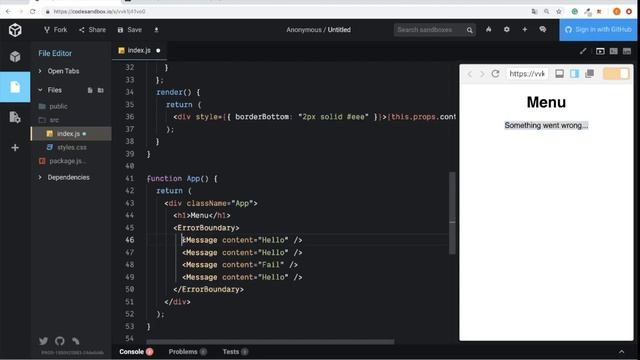Toggle preview console icon
The height and width of the screenshot is (360, 640).
[560, 73]
